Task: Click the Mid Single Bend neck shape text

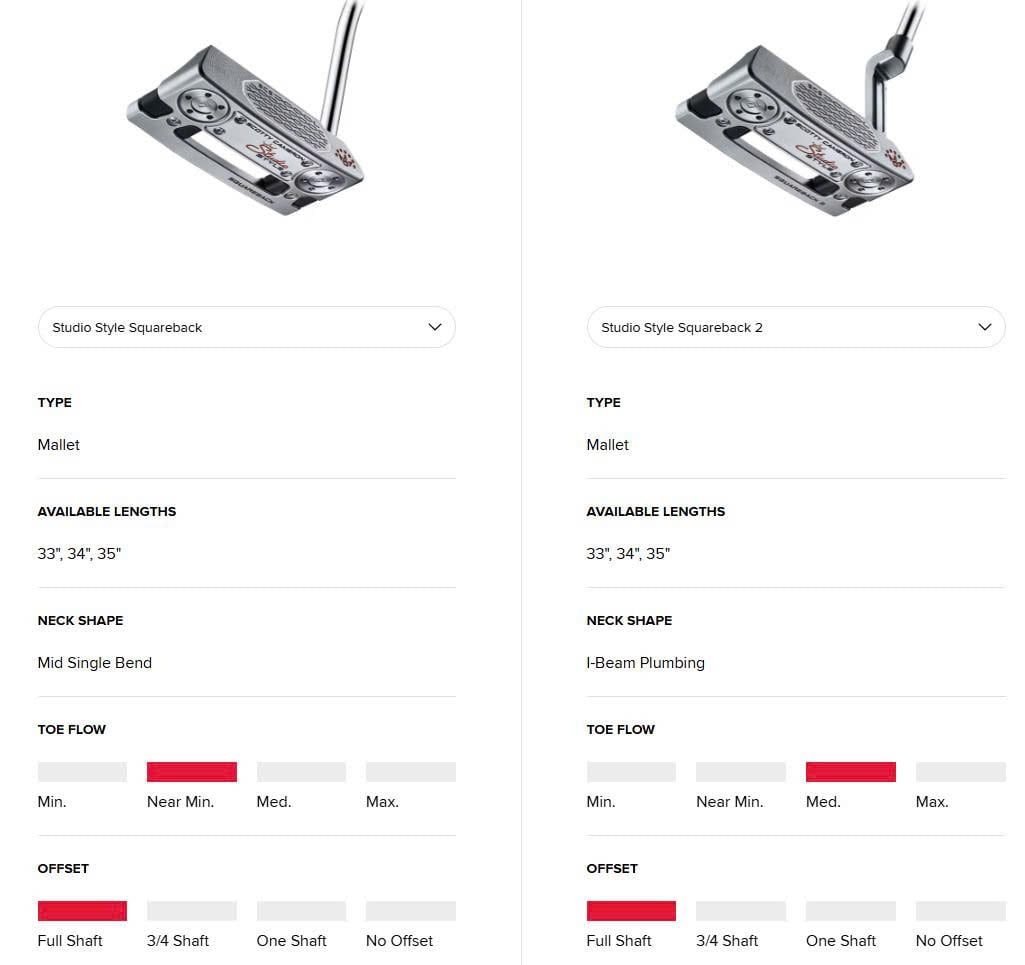Action: (95, 663)
